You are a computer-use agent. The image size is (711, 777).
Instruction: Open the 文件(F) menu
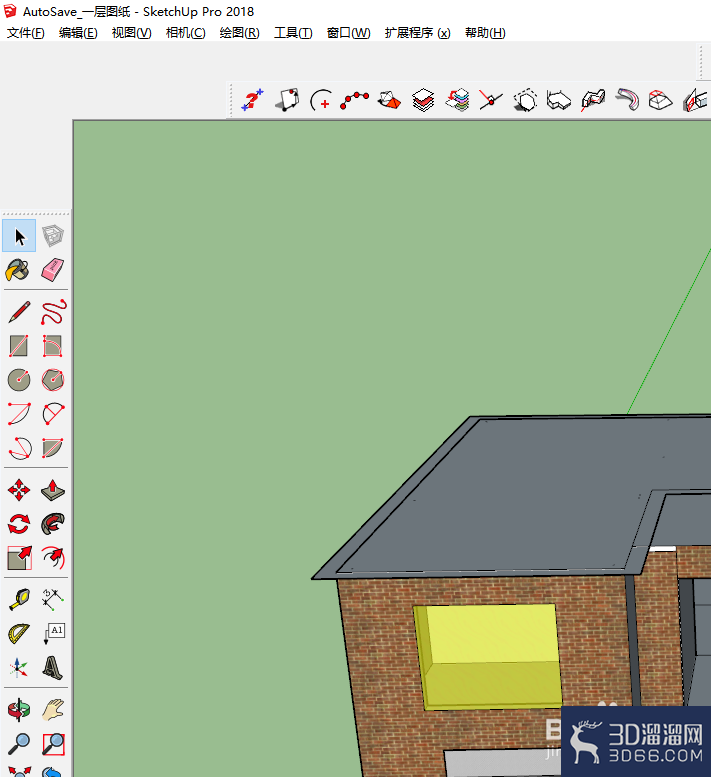(x=25, y=33)
